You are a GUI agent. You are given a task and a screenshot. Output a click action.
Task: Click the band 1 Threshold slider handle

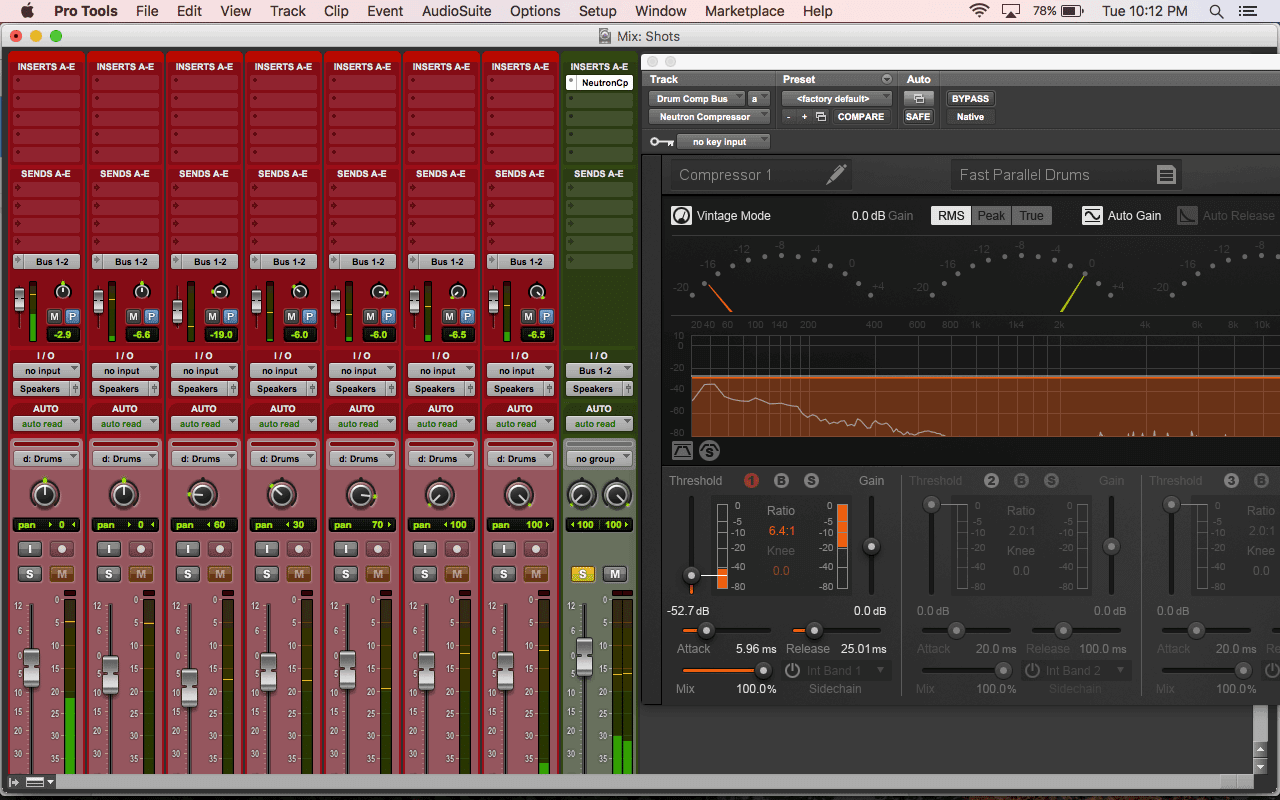pos(690,575)
